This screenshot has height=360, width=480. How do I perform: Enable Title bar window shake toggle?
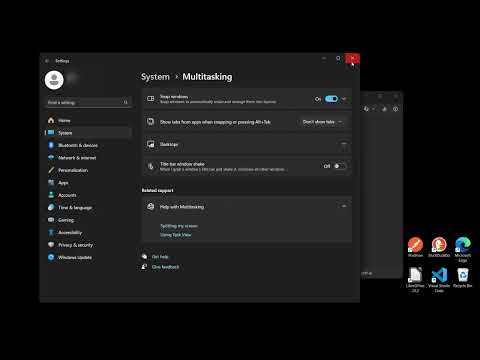point(339,166)
